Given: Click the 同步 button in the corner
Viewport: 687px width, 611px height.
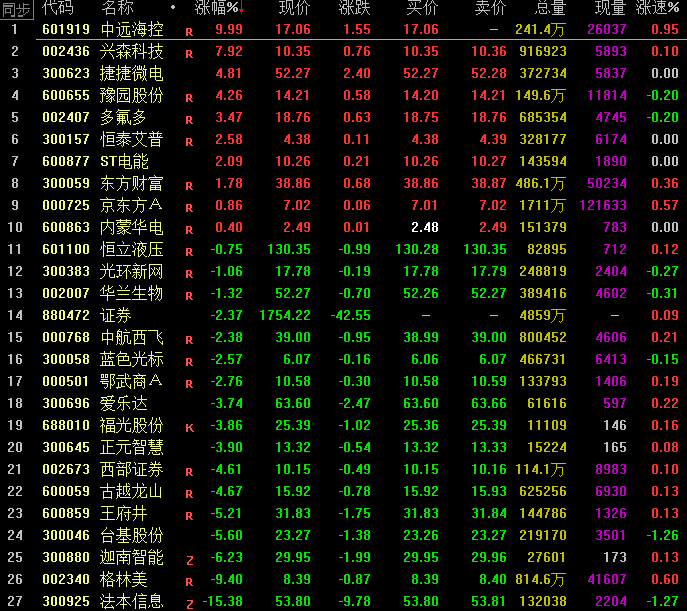Looking at the screenshot, I should (x=17, y=9).
